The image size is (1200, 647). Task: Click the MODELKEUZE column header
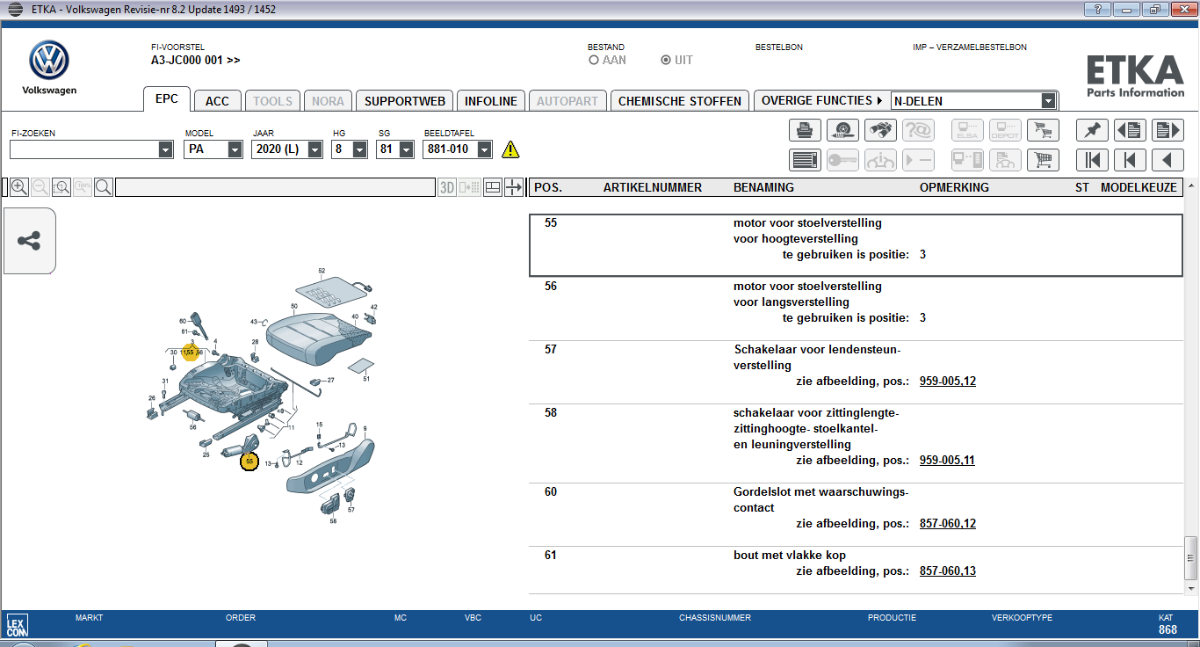click(x=1140, y=187)
